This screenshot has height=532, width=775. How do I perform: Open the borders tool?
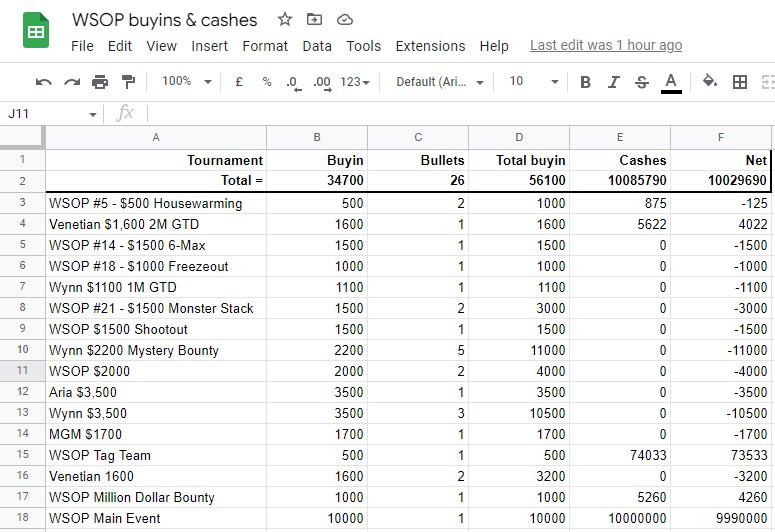coord(740,82)
